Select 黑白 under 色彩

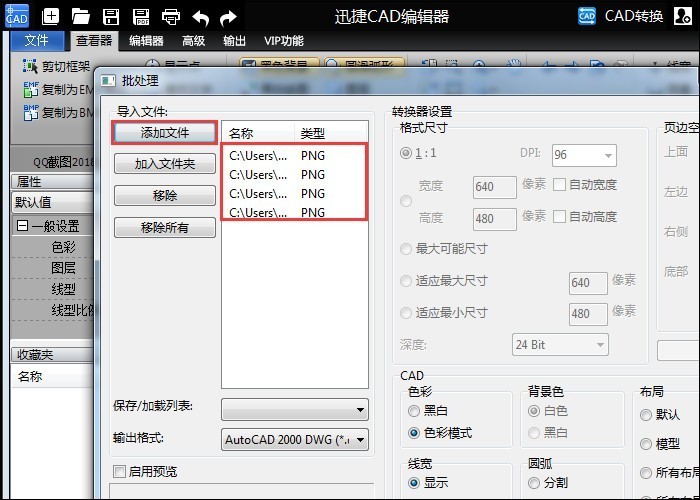coord(414,410)
